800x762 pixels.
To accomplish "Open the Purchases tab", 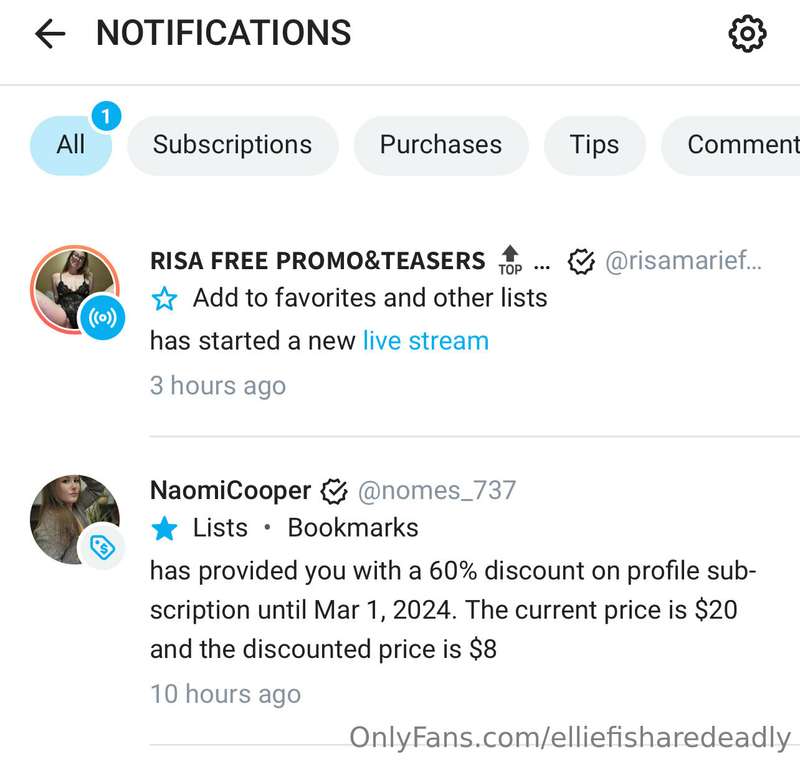I will click(441, 145).
